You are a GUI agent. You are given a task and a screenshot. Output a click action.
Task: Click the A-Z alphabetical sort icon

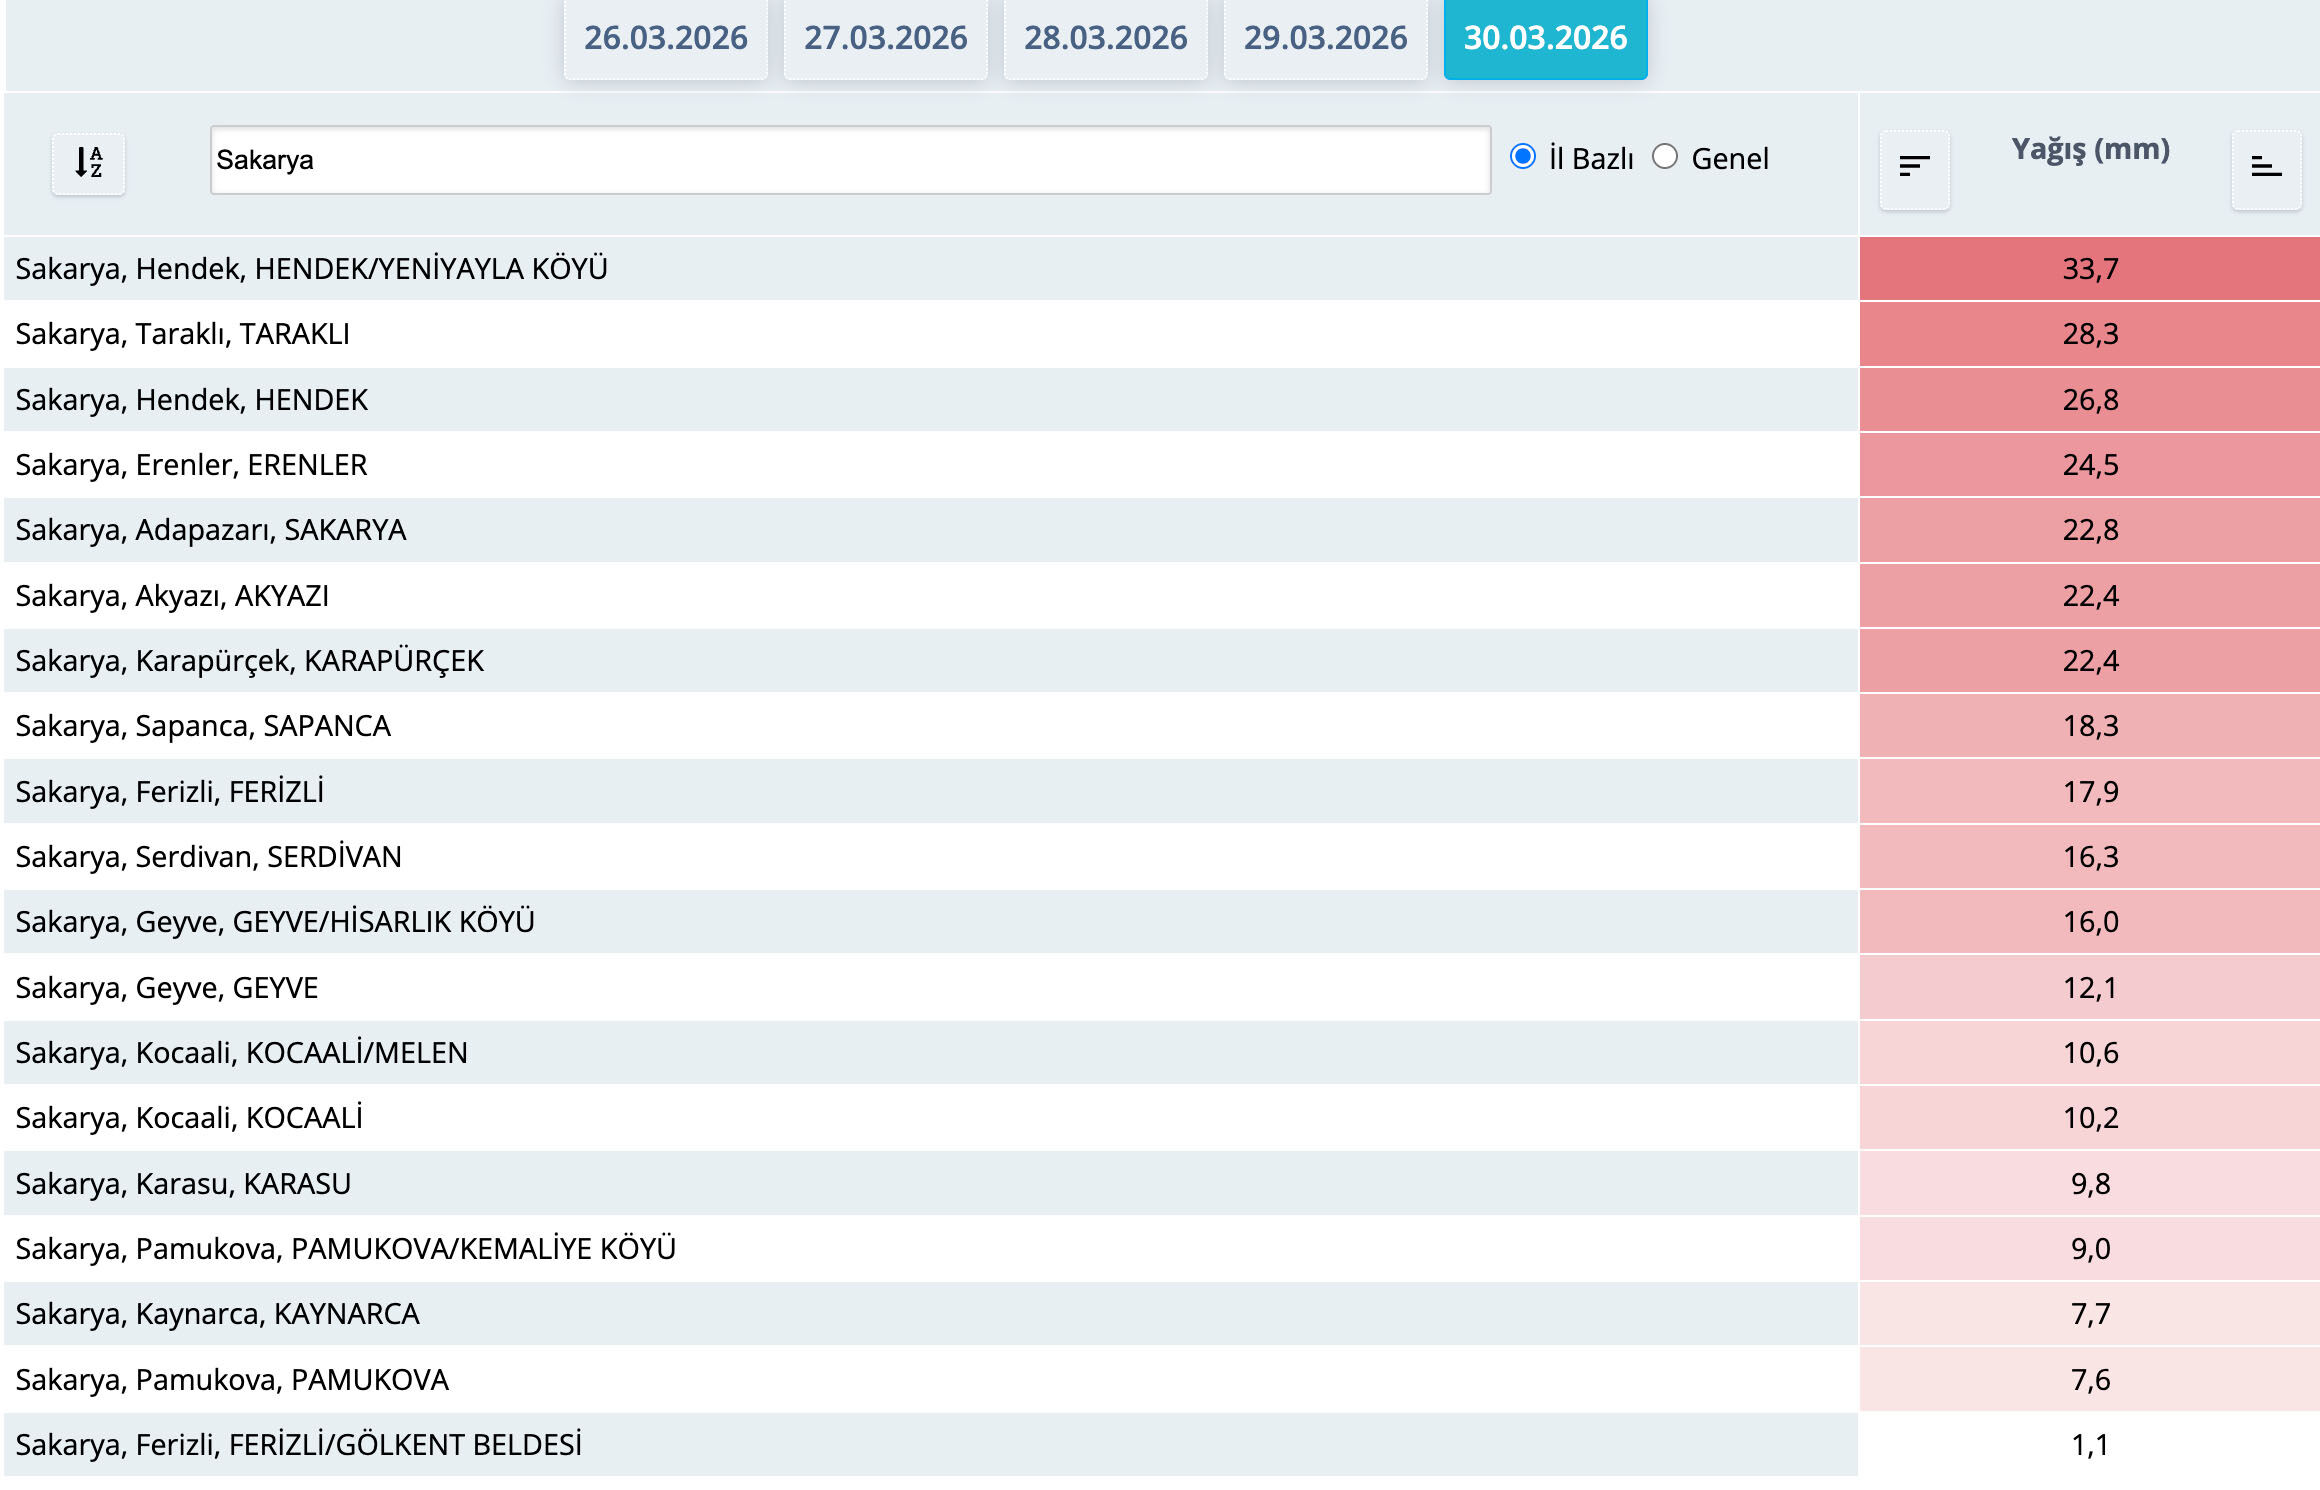pos(88,162)
